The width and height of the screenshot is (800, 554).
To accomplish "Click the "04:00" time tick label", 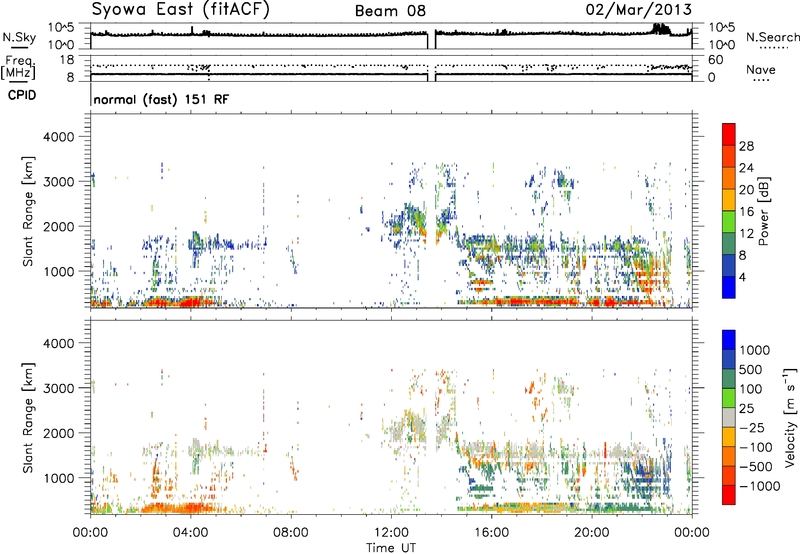I will (x=190, y=533).
